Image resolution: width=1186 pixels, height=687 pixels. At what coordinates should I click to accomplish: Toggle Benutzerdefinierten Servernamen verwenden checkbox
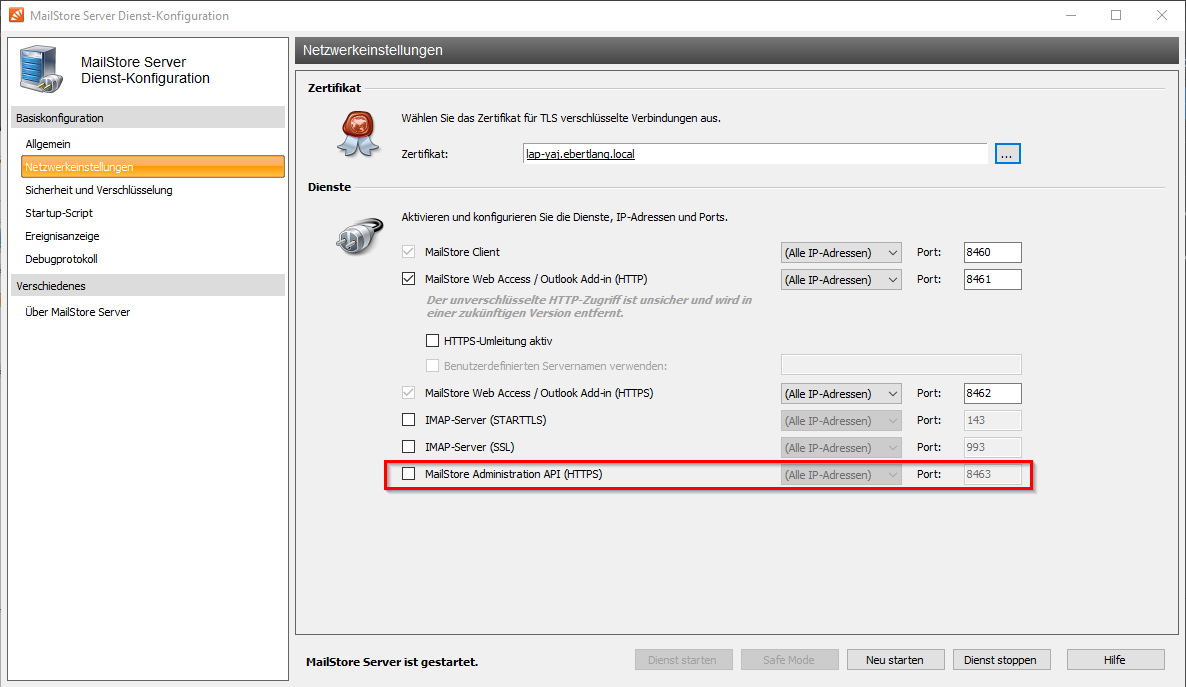click(433, 365)
